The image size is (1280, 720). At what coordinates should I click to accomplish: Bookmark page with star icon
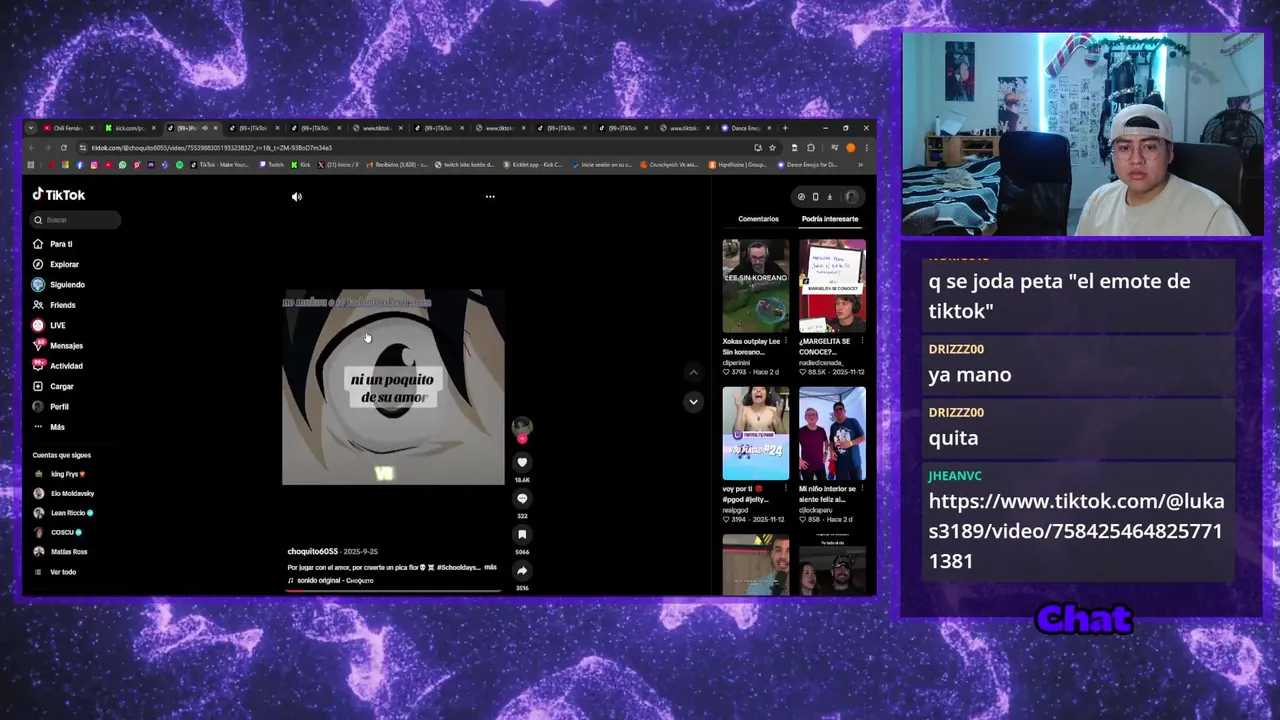pyautogui.click(x=772, y=148)
